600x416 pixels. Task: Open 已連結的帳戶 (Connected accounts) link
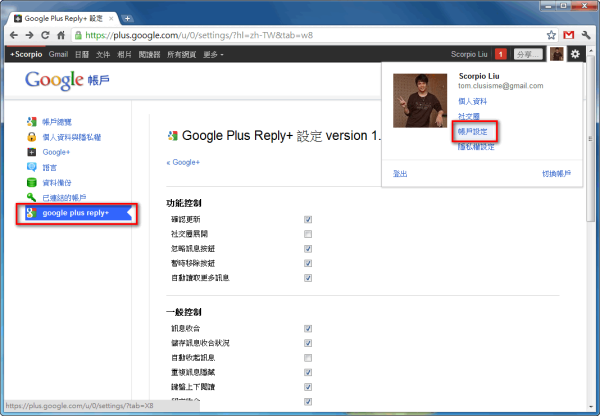tap(64, 198)
